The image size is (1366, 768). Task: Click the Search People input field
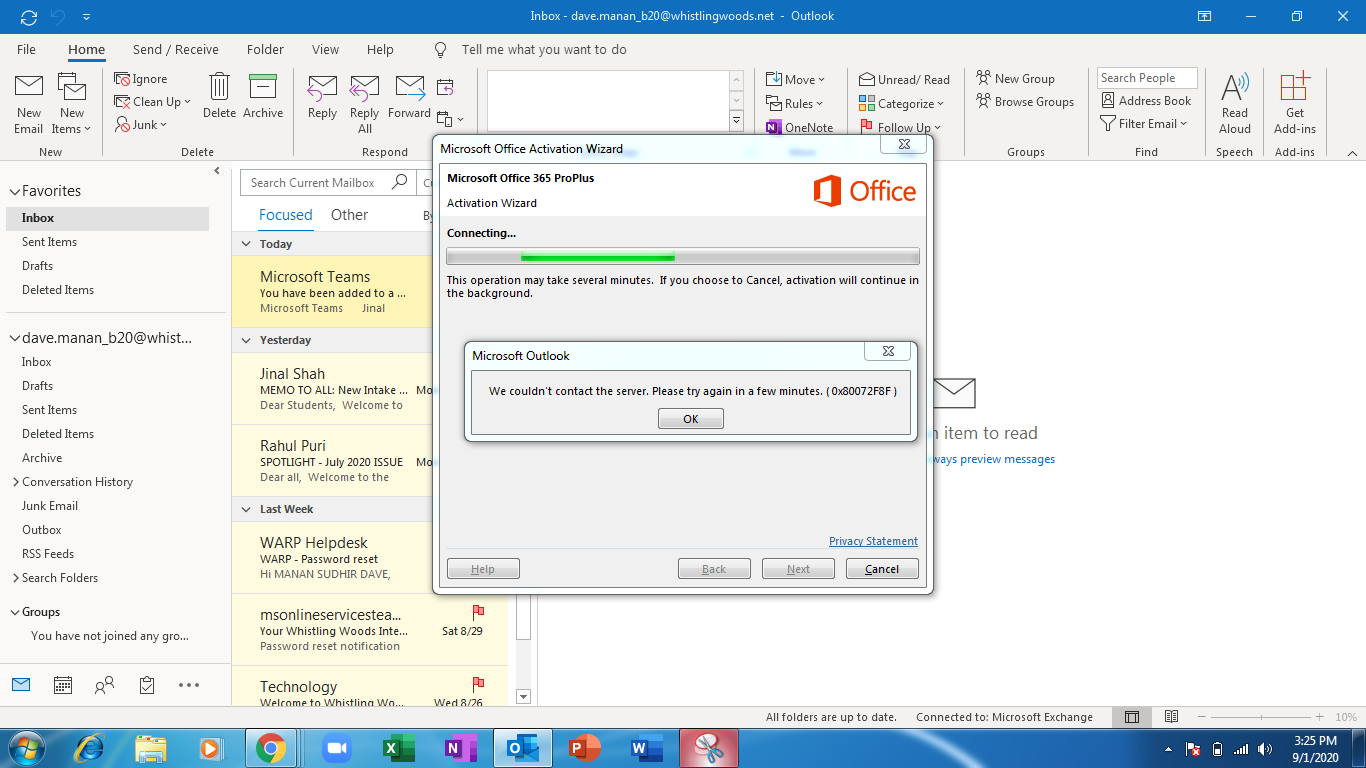click(1147, 78)
